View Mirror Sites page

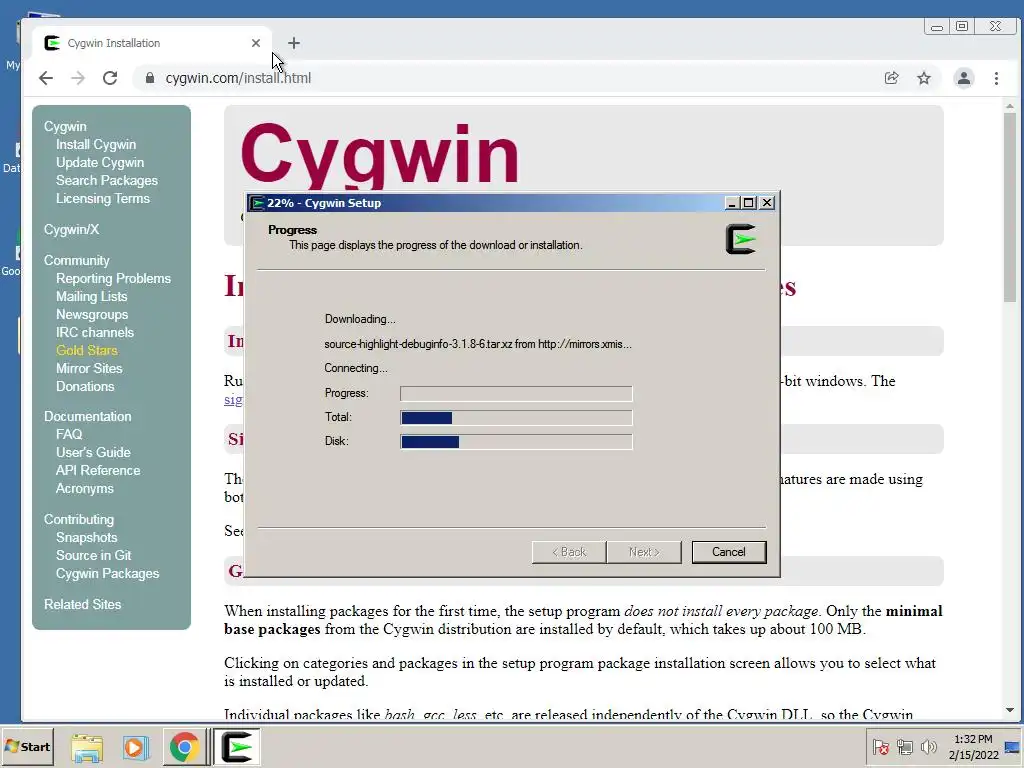coord(89,368)
